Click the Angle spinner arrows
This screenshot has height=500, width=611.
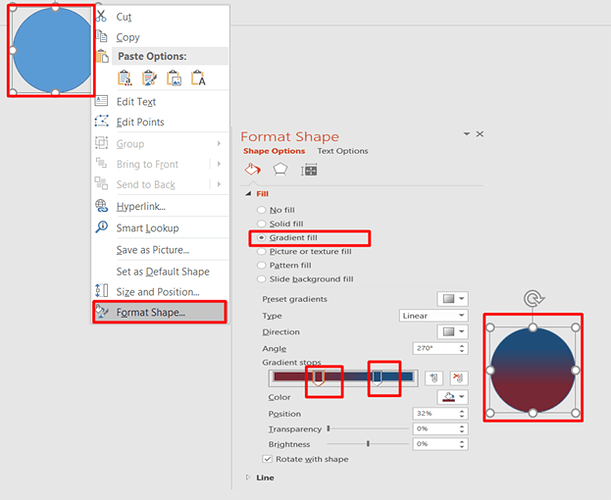[x=462, y=348]
